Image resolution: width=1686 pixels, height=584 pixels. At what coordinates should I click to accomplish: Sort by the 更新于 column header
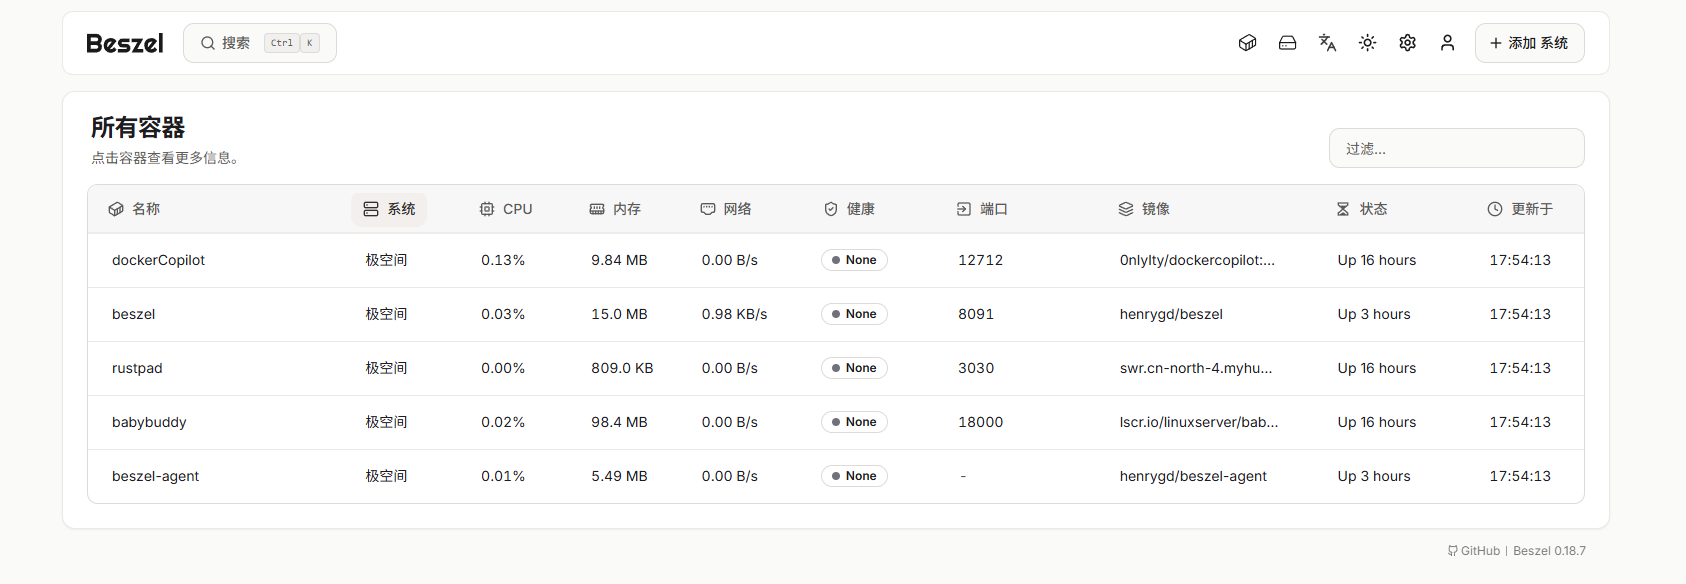[1520, 209]
